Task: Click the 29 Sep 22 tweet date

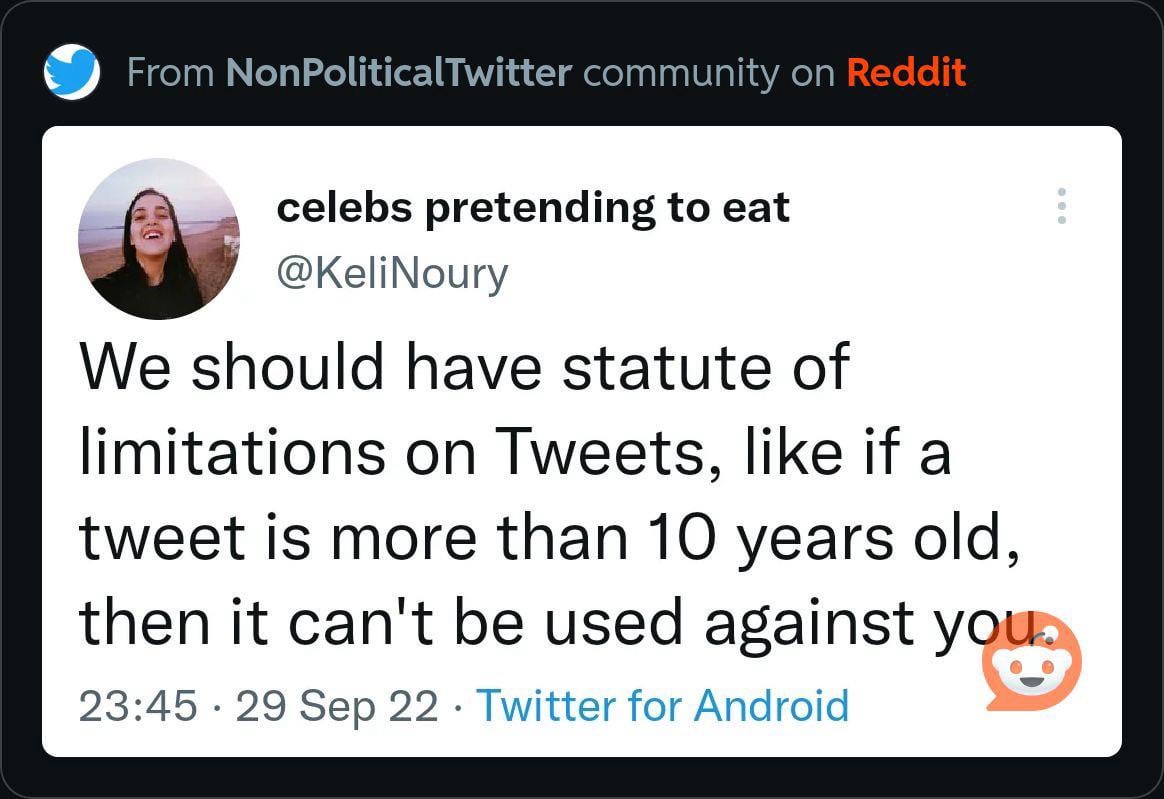Action: coord(338,705)
